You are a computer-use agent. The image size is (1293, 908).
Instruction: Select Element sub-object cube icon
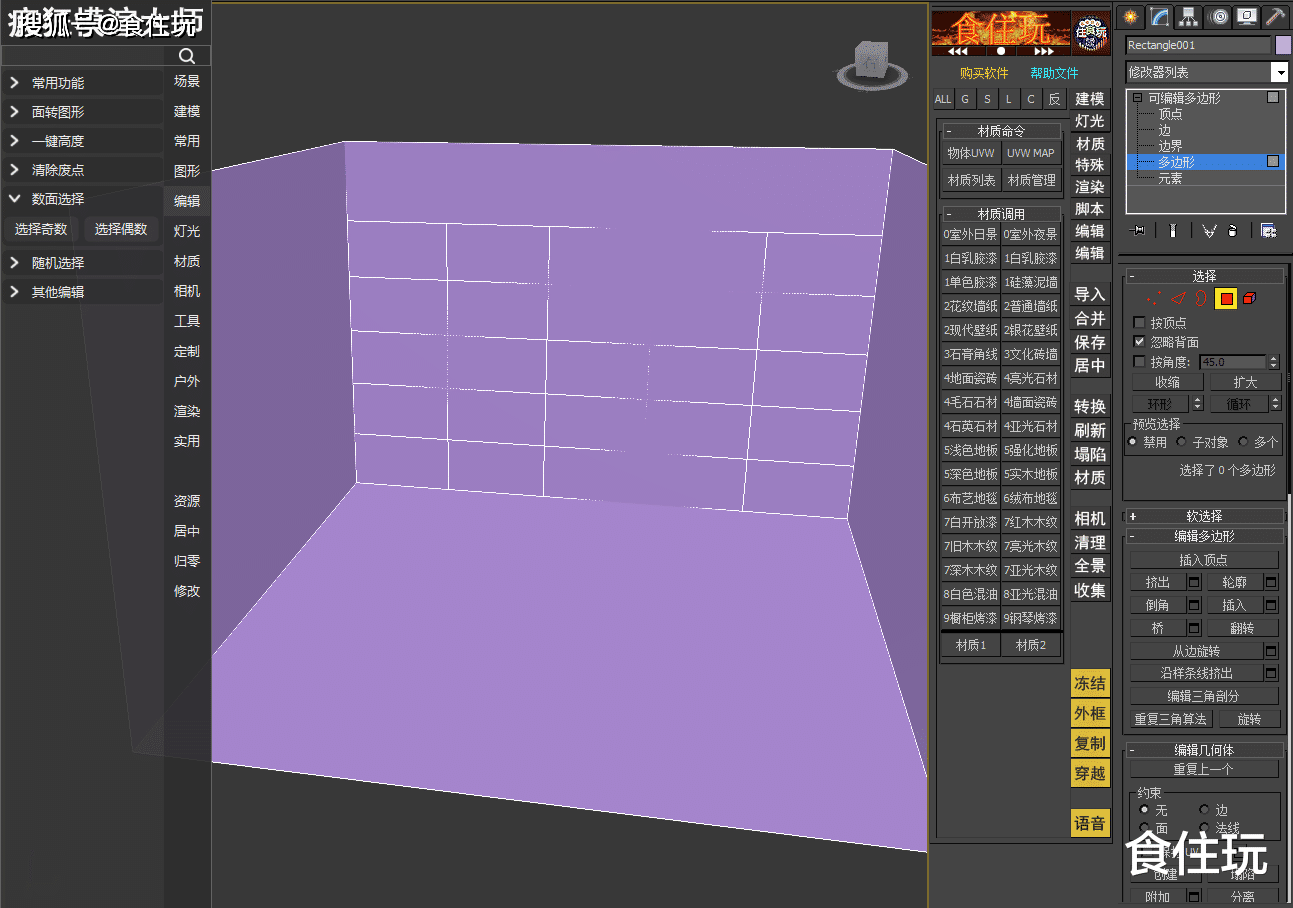coord(1250,298)
